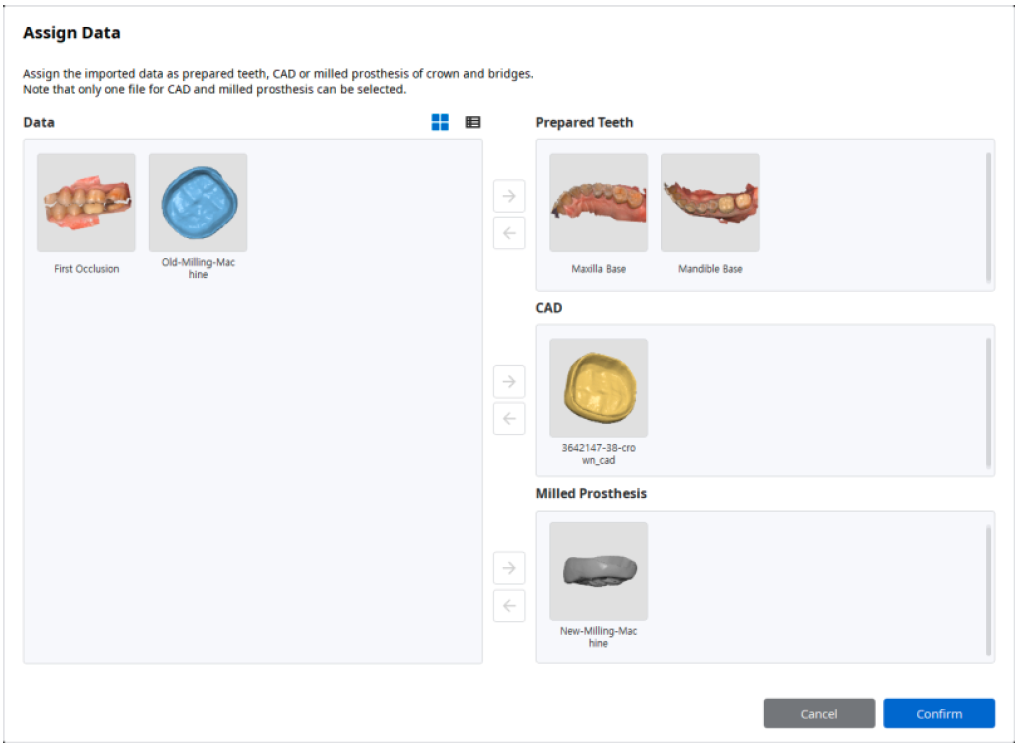Return Milled Prosthesis item to Data
This screenshot has width=1020, height=748.
click(509, 606)
